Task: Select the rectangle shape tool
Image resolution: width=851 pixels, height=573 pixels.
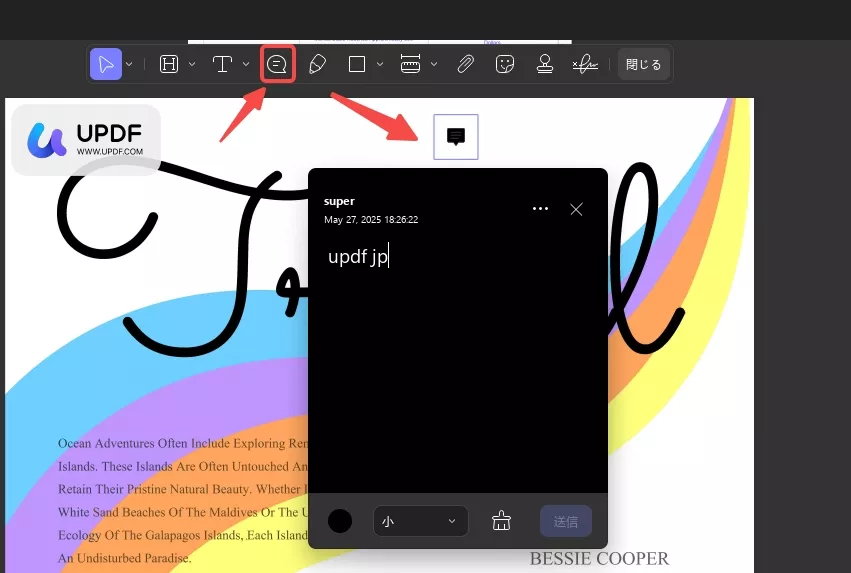Action: [357, 64]
